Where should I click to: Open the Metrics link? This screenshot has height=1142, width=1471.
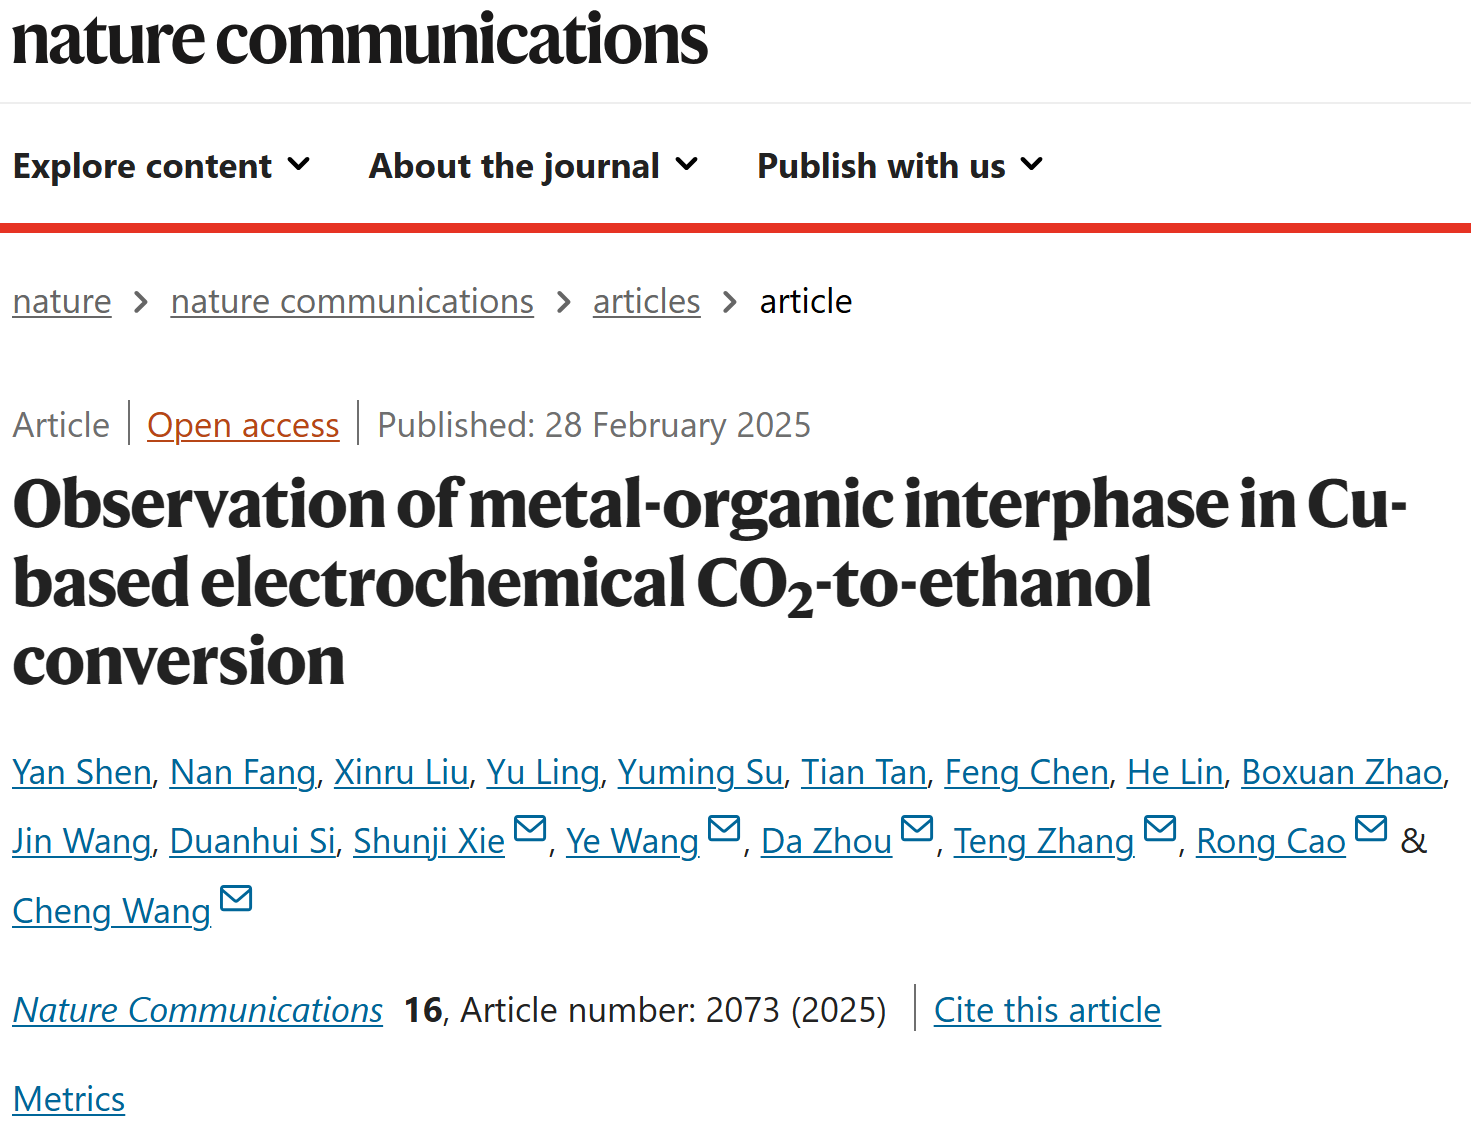click(x=69, y=1099)
